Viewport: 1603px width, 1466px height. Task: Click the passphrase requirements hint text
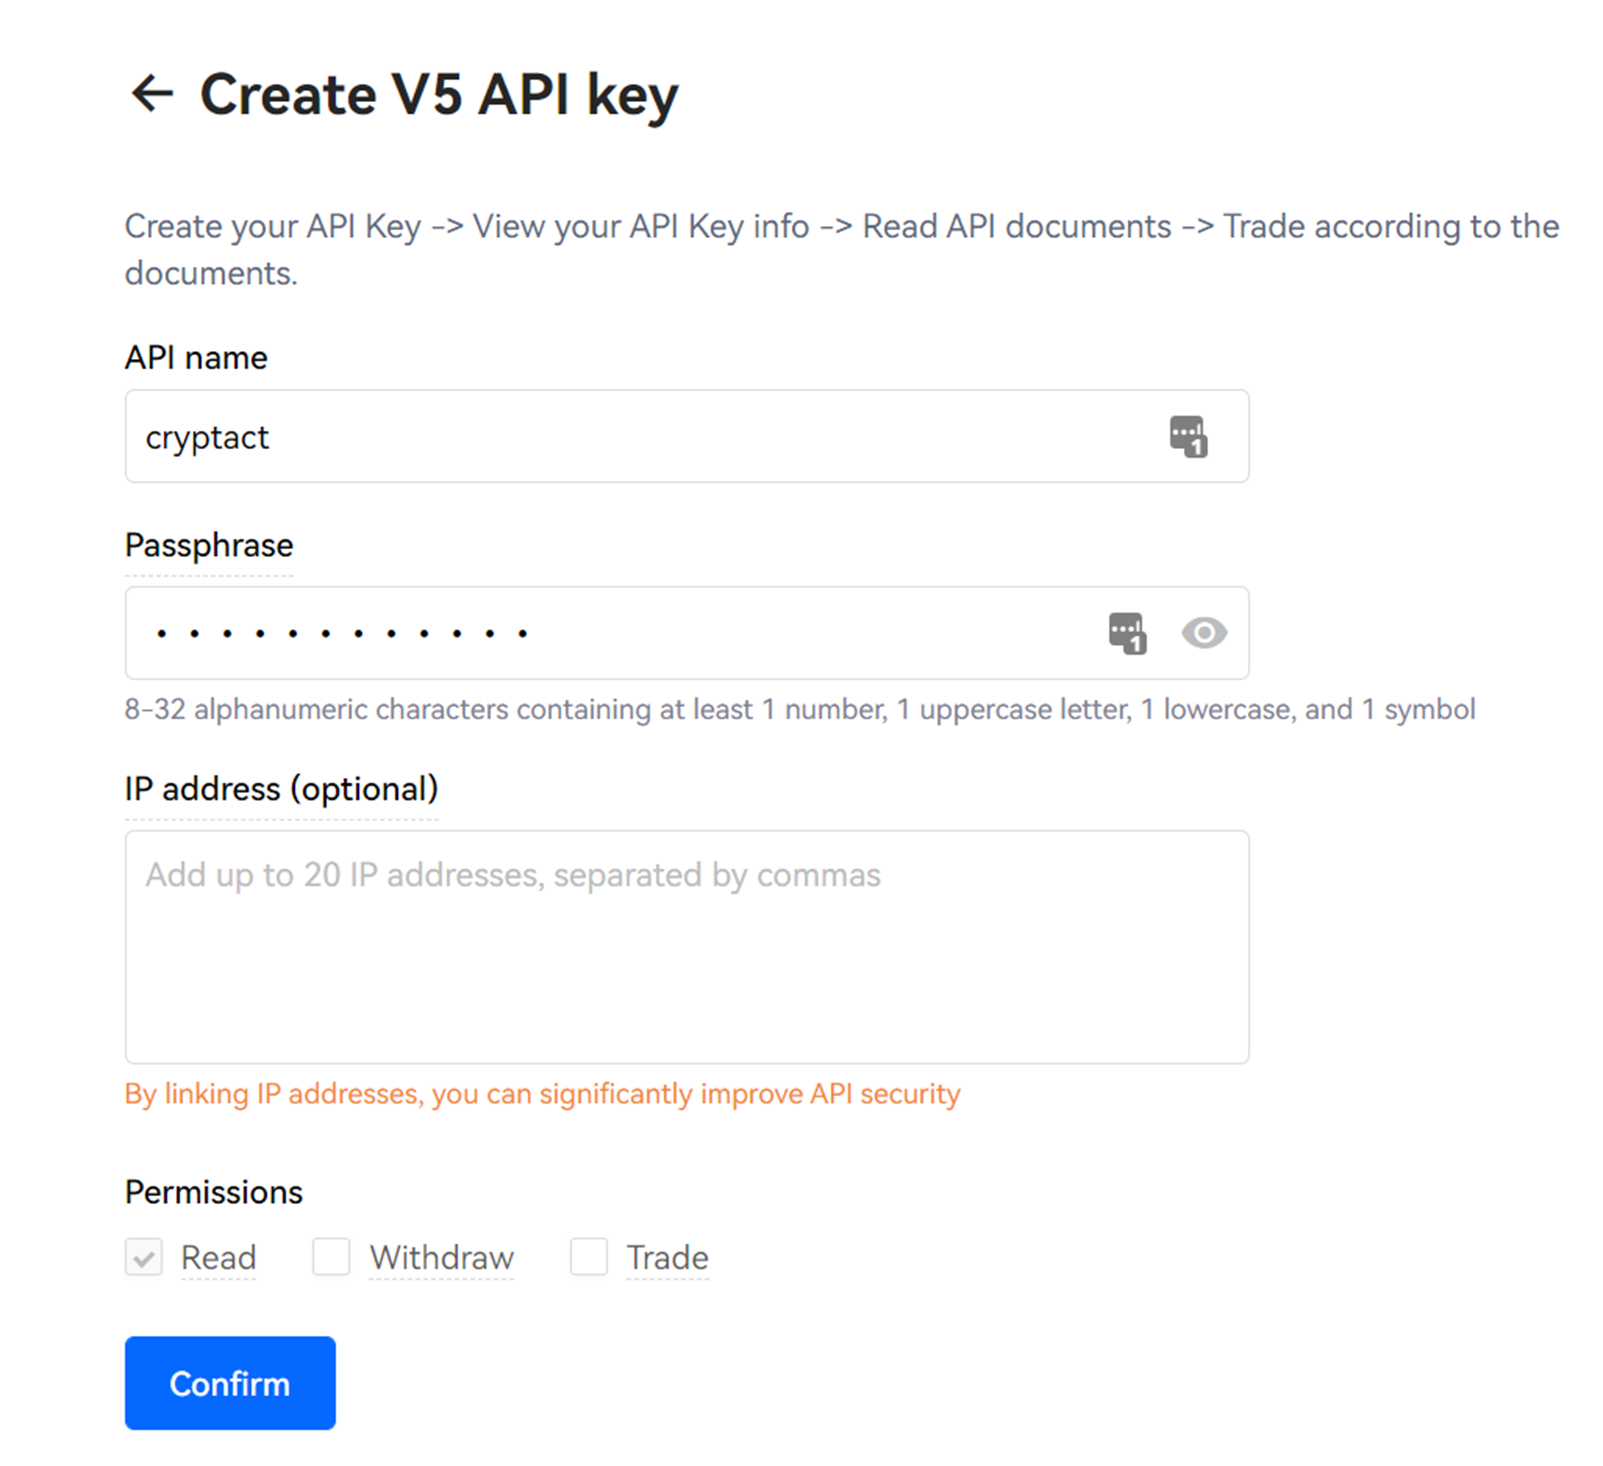[x=798, y=709]
